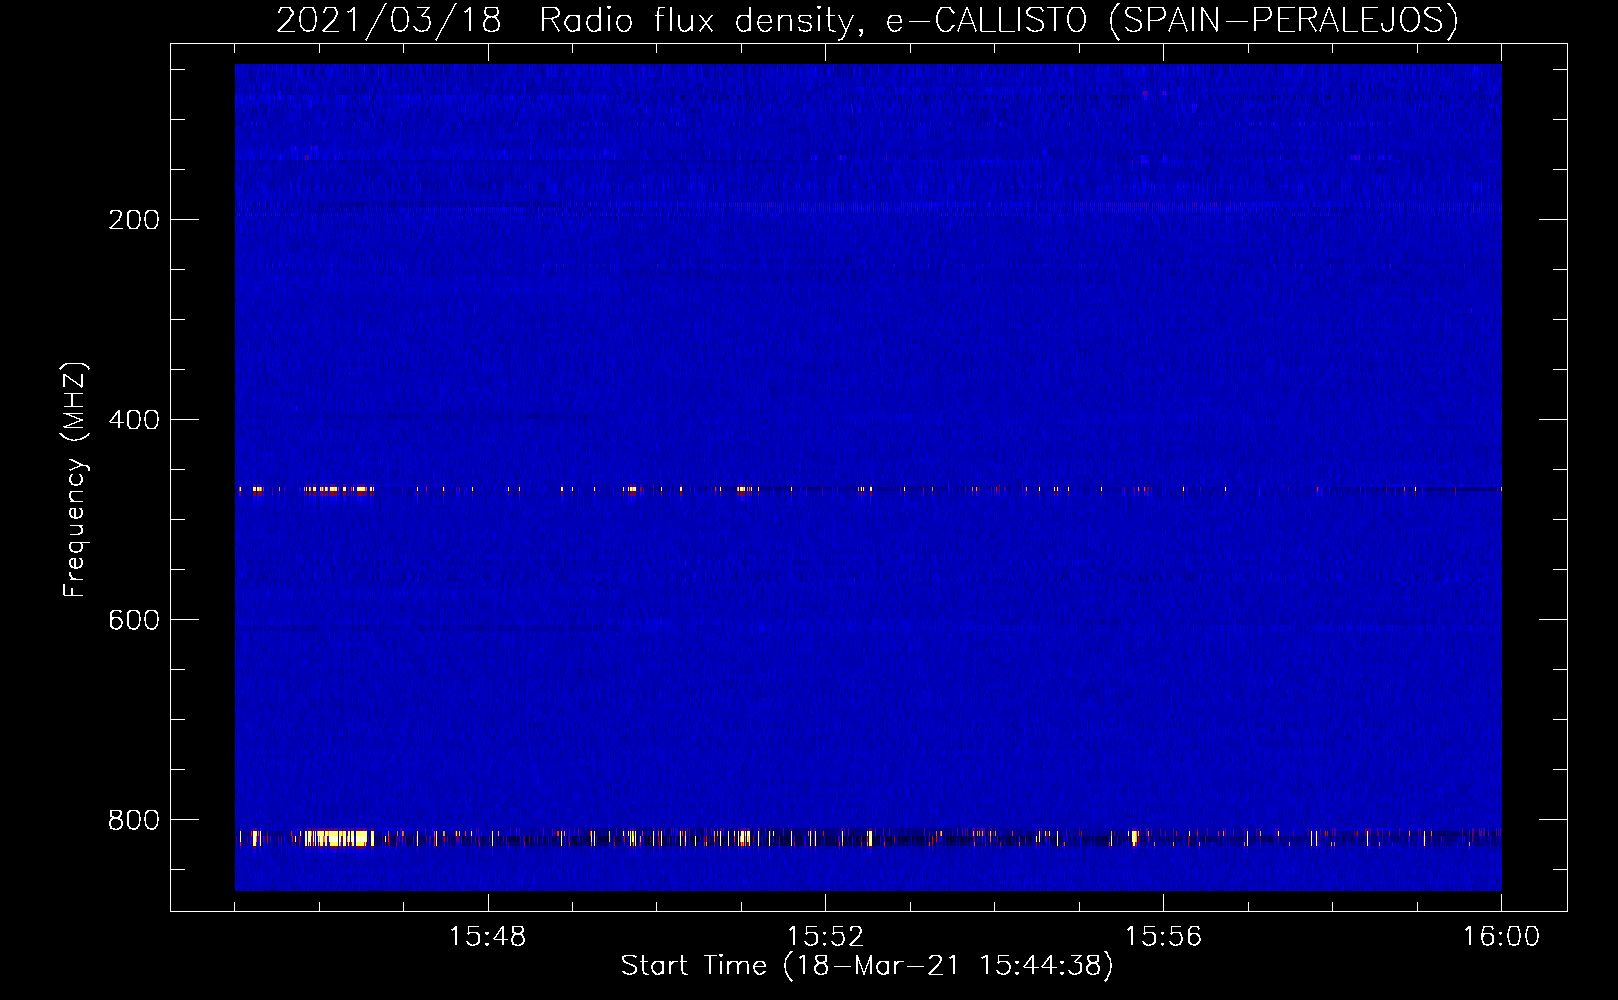Viewport: 1618px width, 1000px height.
Task: Select the '600' frequency axis label
Action: [133, 620]
